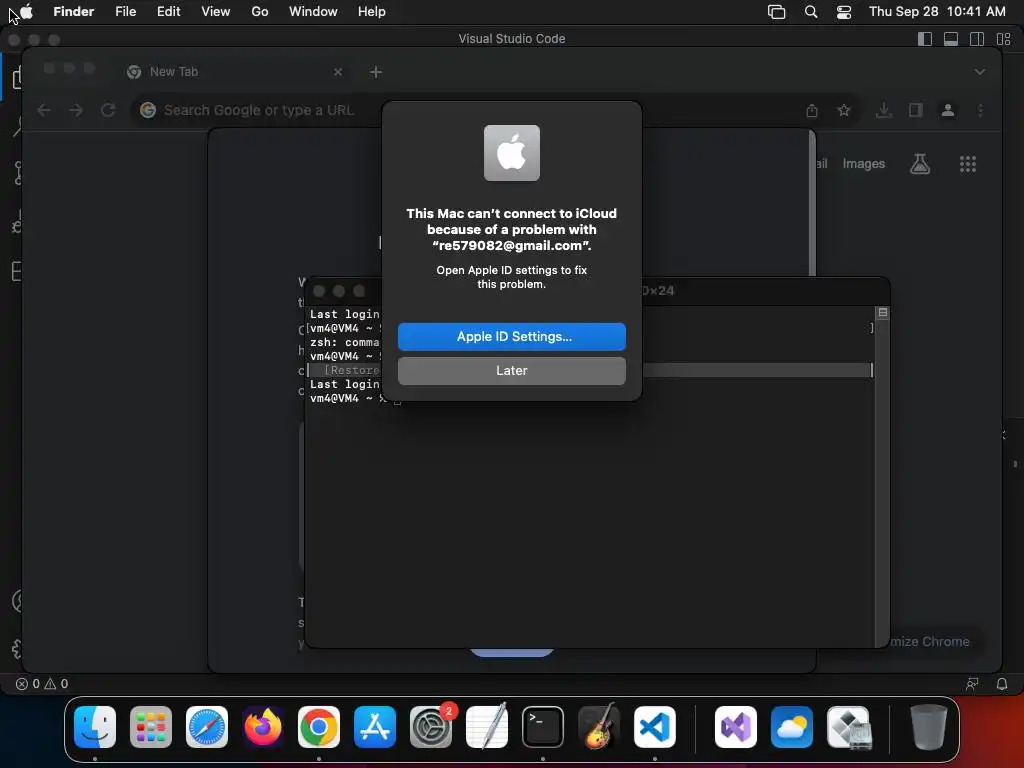Open VS Code feedback status icon
Screen dimensions: 1024x768
[x=972, y=684]
